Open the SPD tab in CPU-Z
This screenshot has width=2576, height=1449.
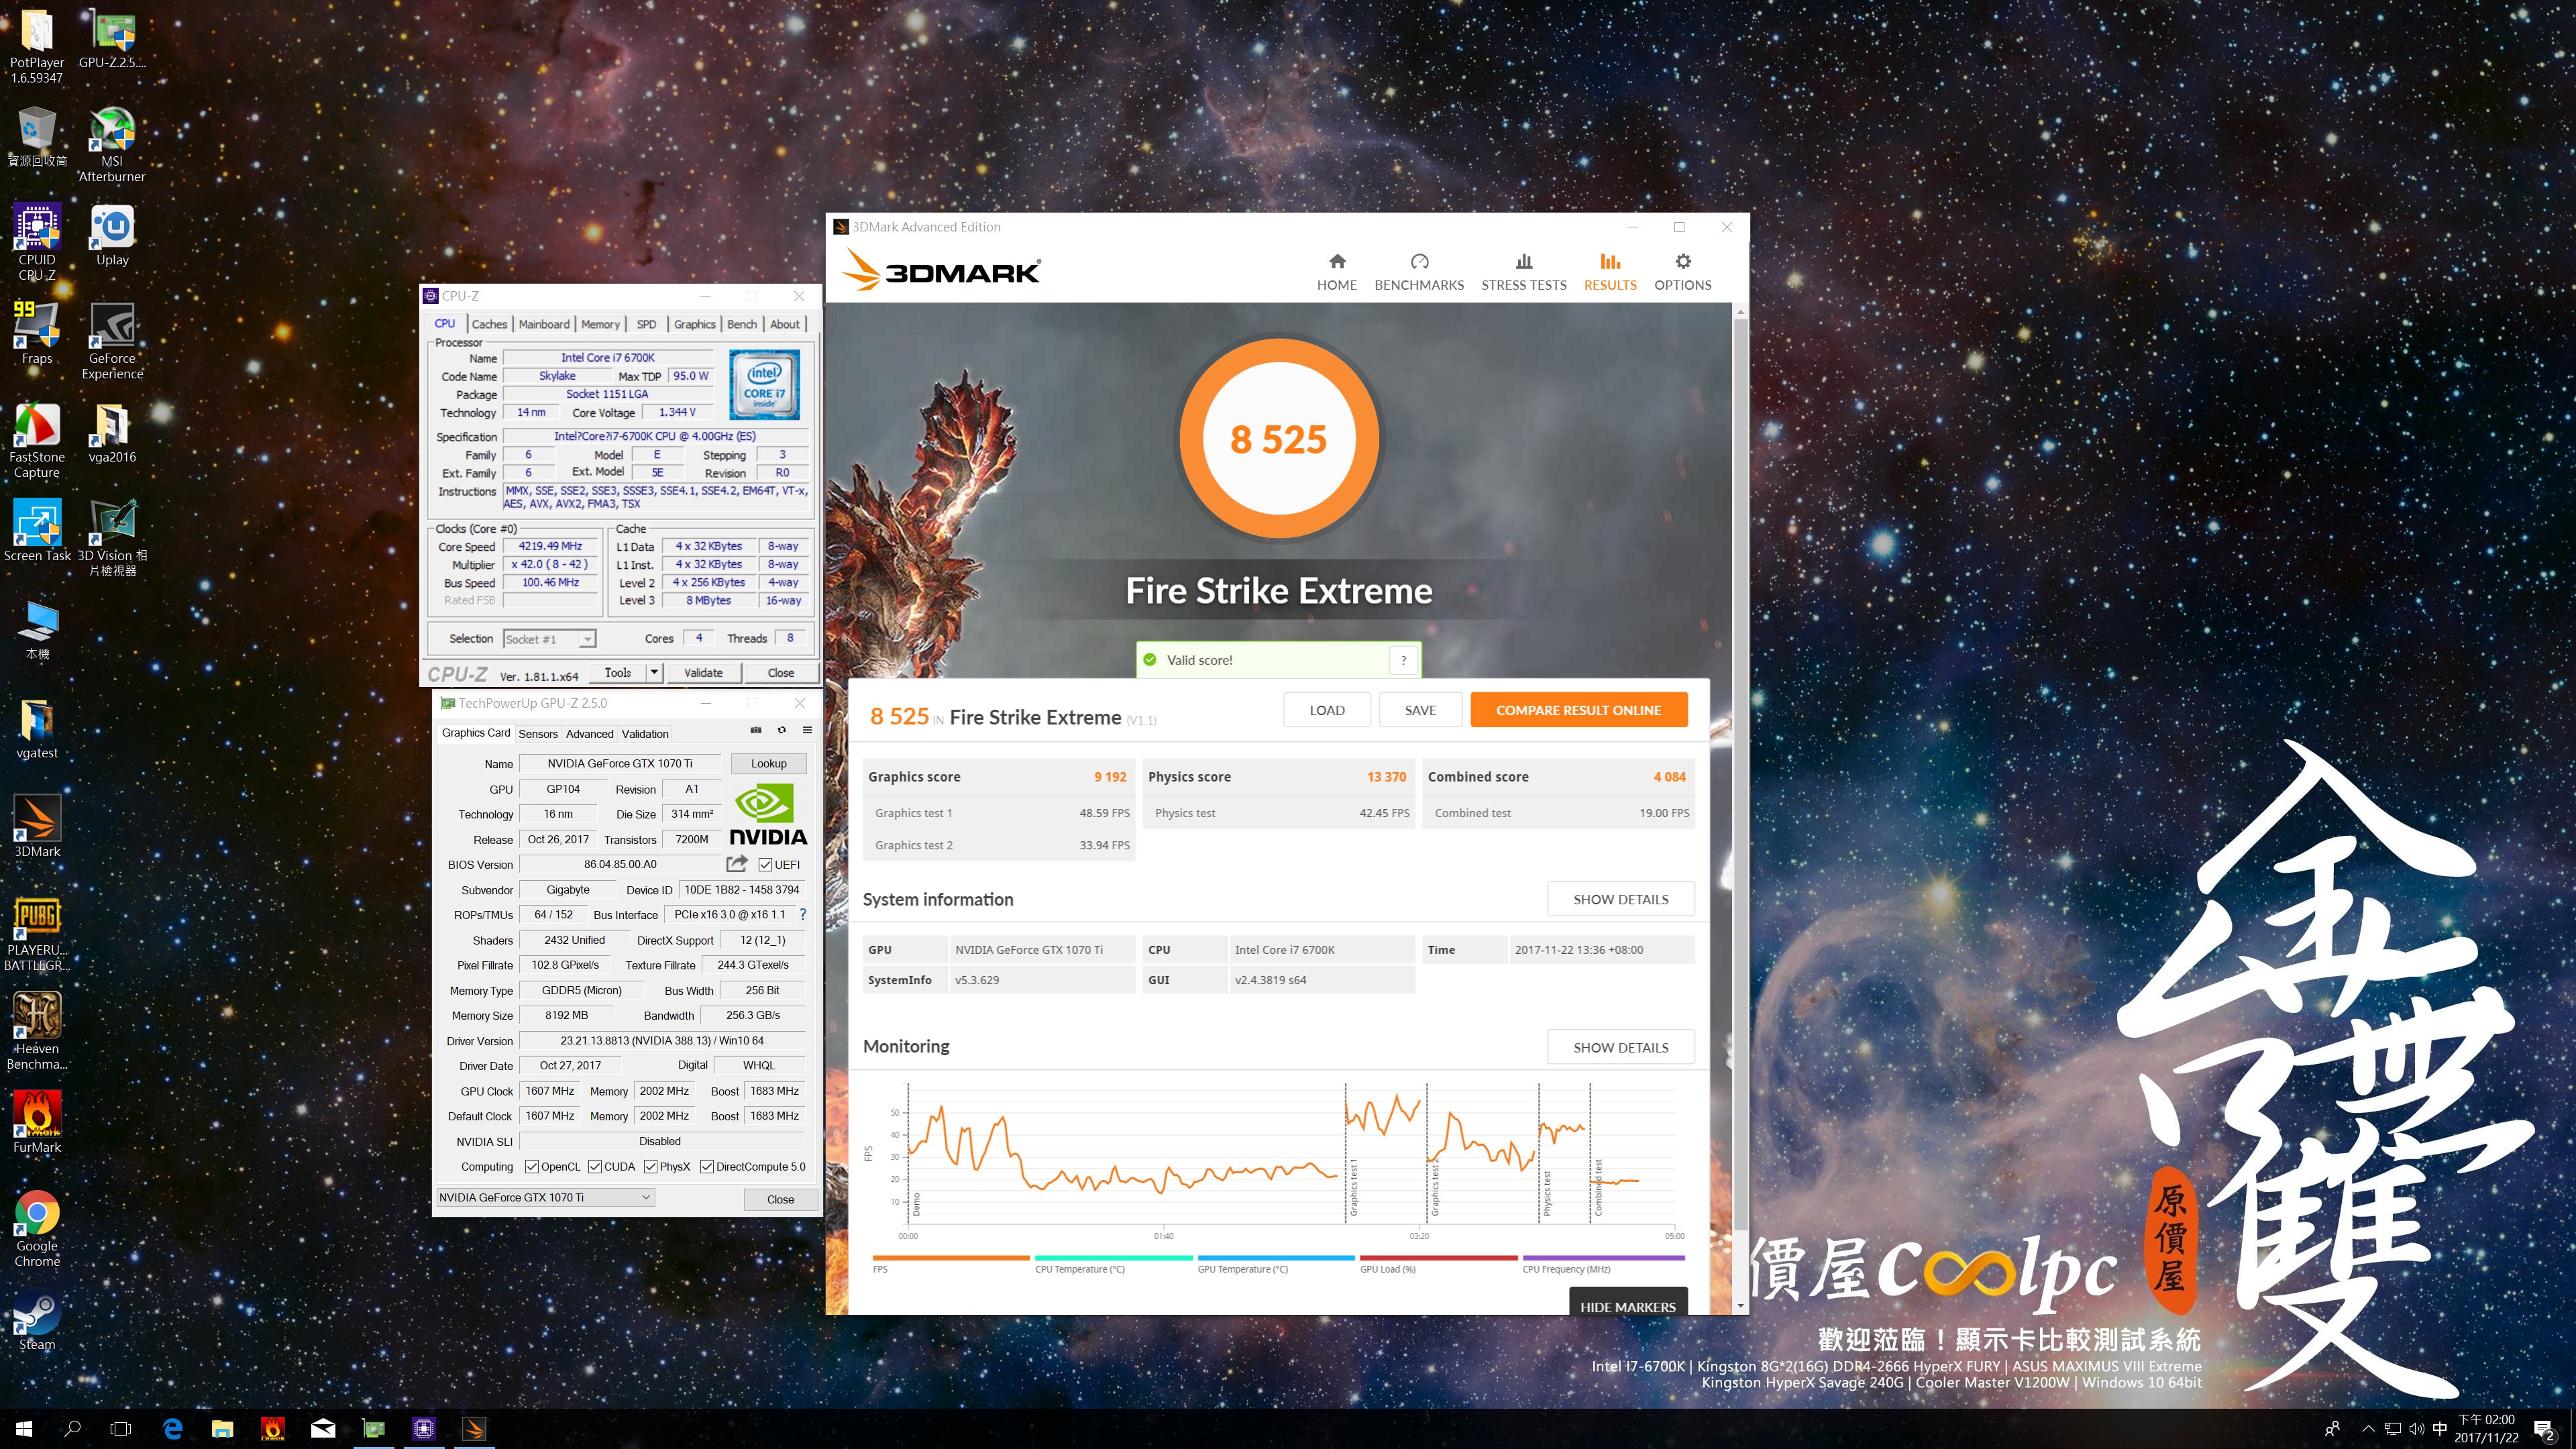click(647, 324)
